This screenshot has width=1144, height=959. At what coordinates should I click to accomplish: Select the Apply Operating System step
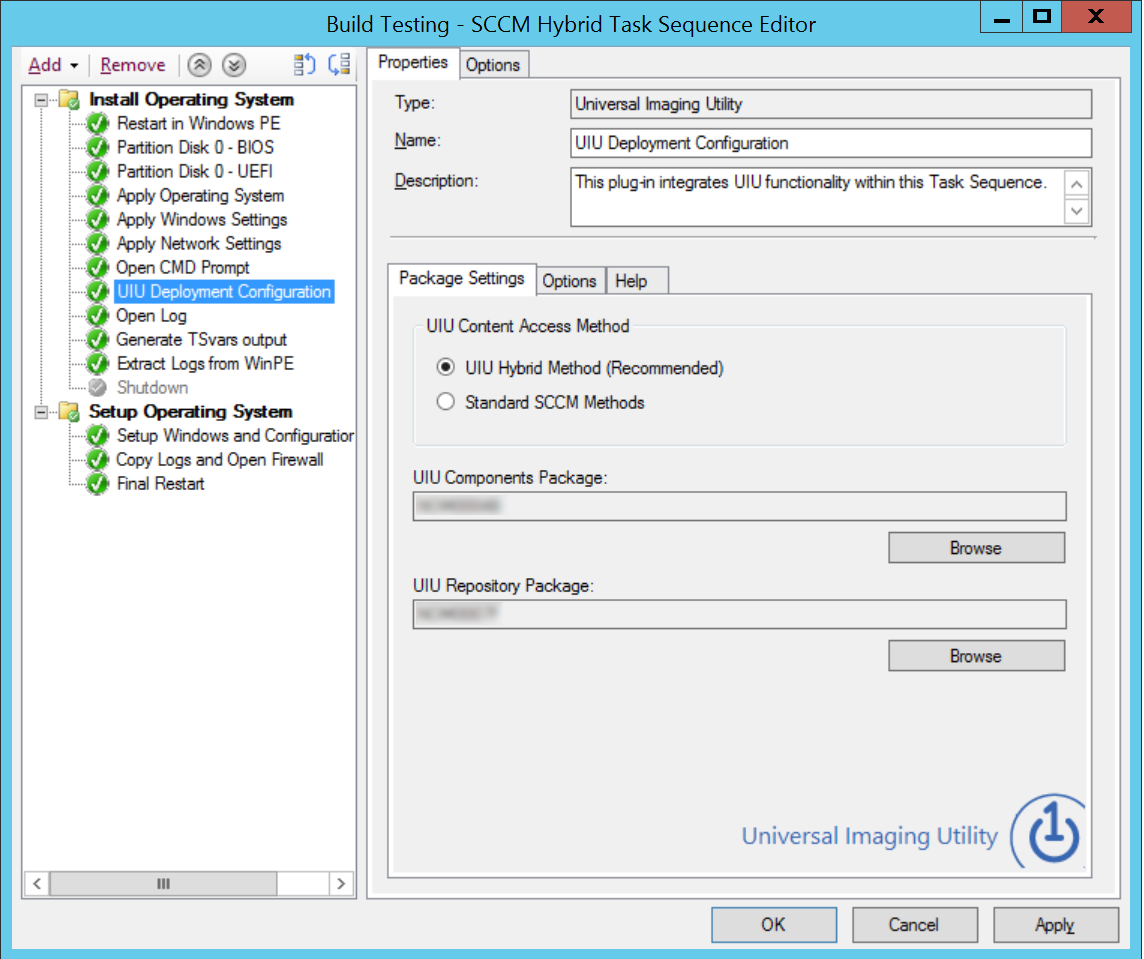tap(201, 196)
